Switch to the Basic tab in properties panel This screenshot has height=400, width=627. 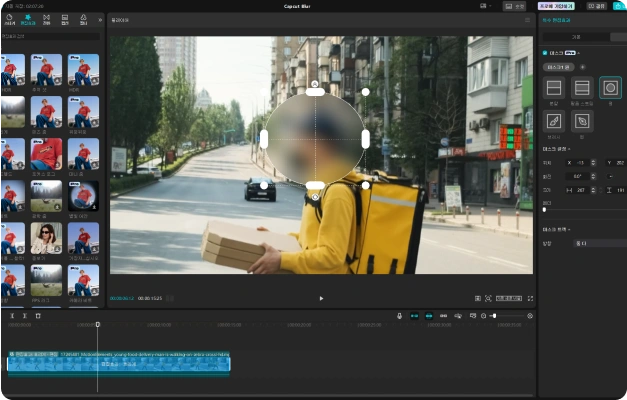tap(576, 37)
